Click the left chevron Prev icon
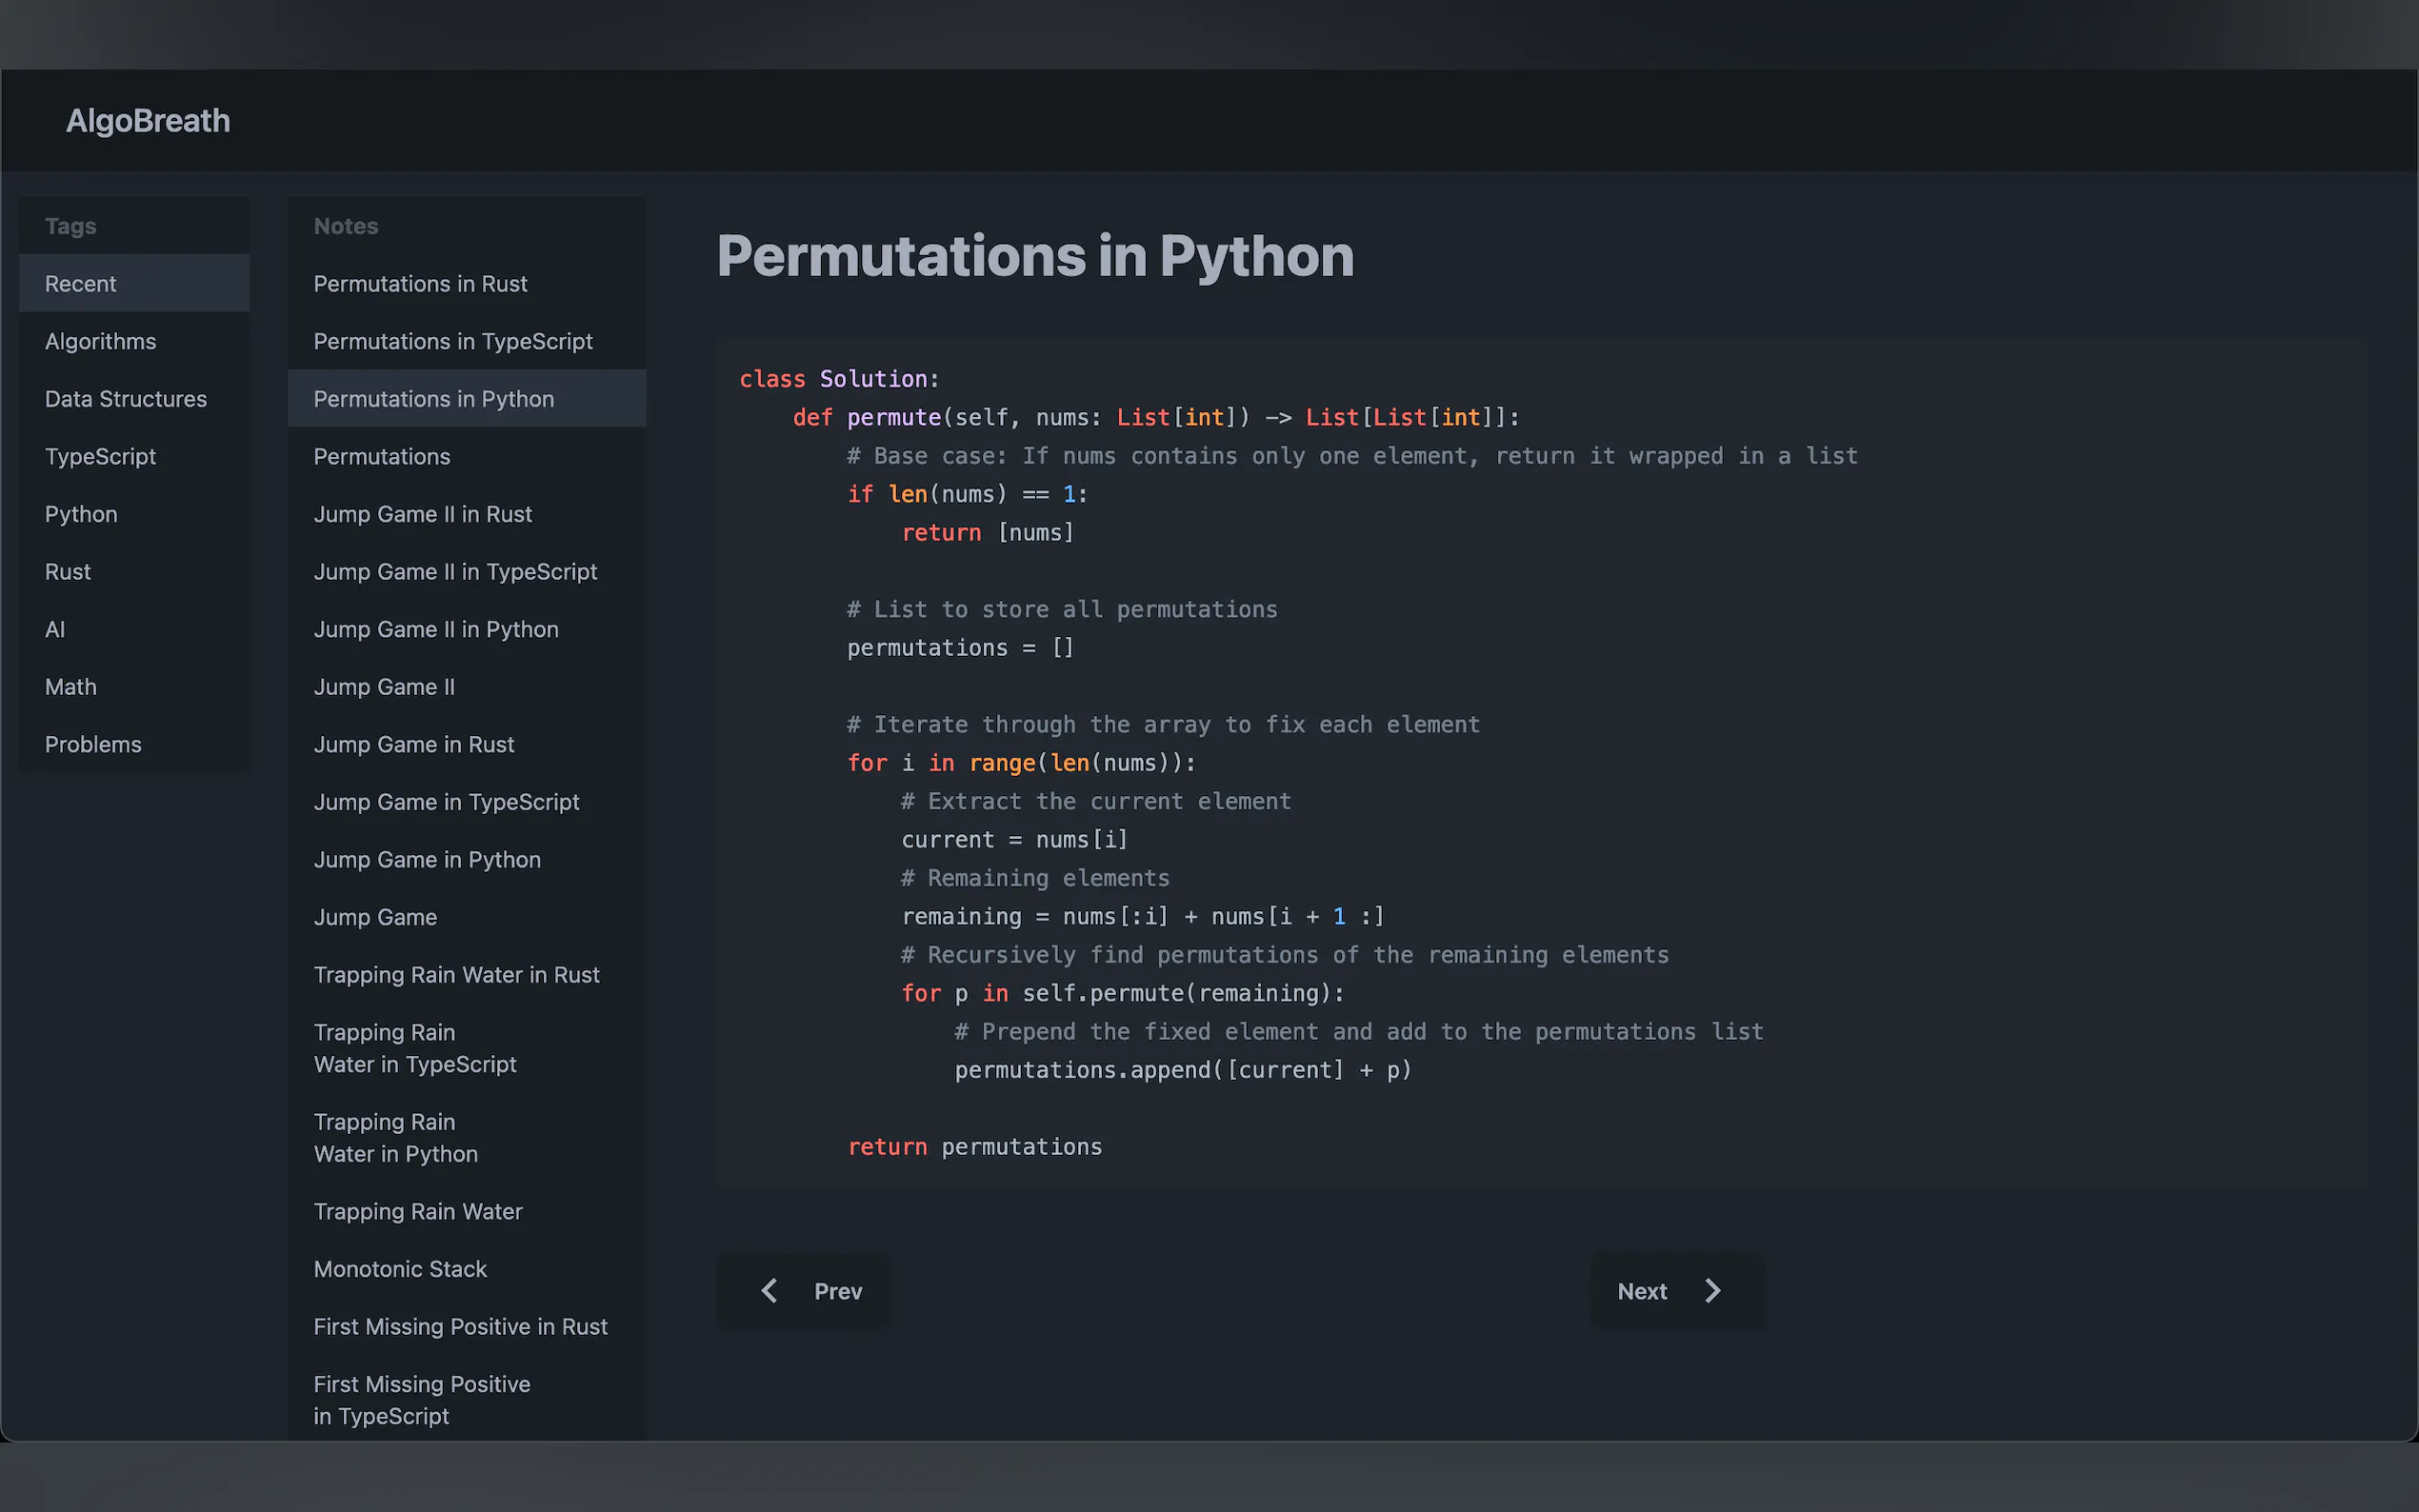2419x1512 pixels. 769,1291
